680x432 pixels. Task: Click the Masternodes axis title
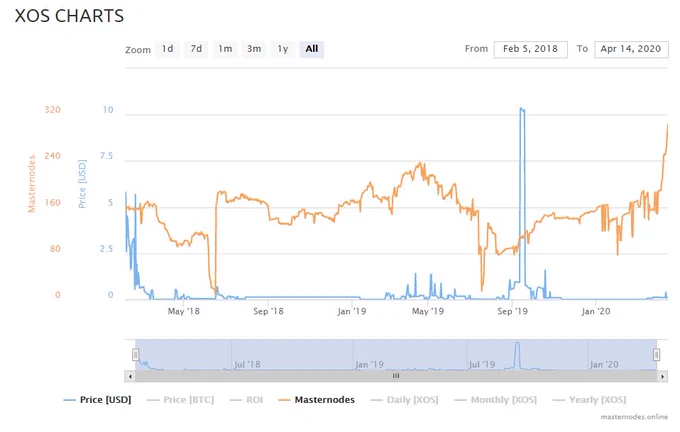click(x=31, y=184)
